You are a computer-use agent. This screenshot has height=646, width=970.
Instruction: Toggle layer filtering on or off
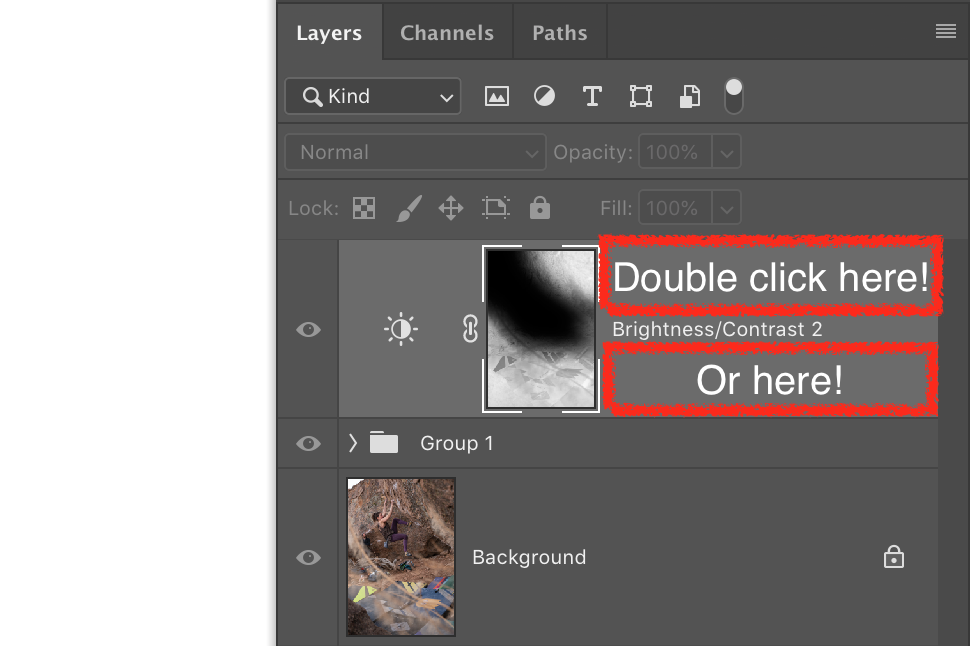tap(734, 96)
